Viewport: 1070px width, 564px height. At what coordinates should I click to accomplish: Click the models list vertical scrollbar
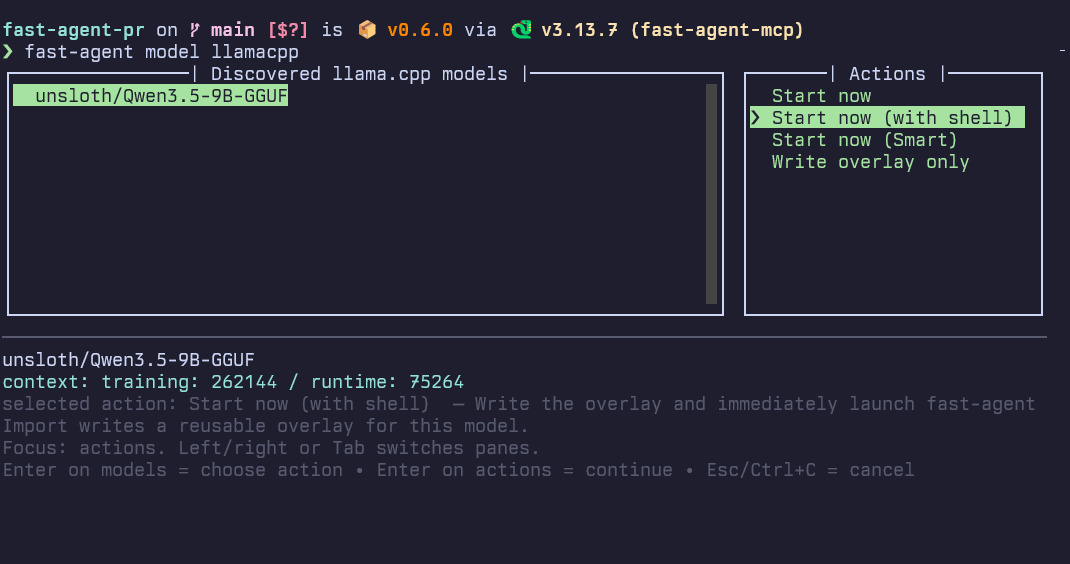click(x=711, y=193)
